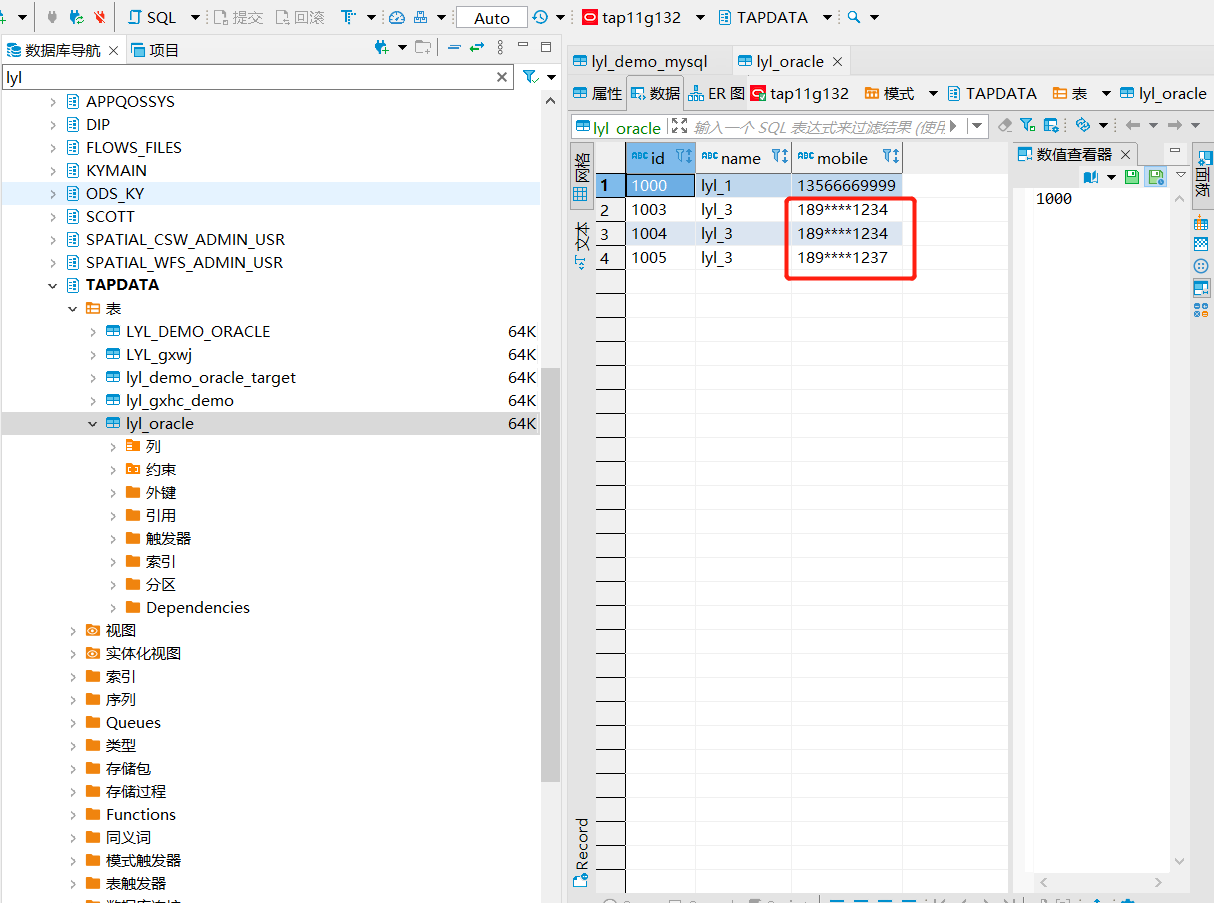Click the 属性 properties tab

(597, 94)
